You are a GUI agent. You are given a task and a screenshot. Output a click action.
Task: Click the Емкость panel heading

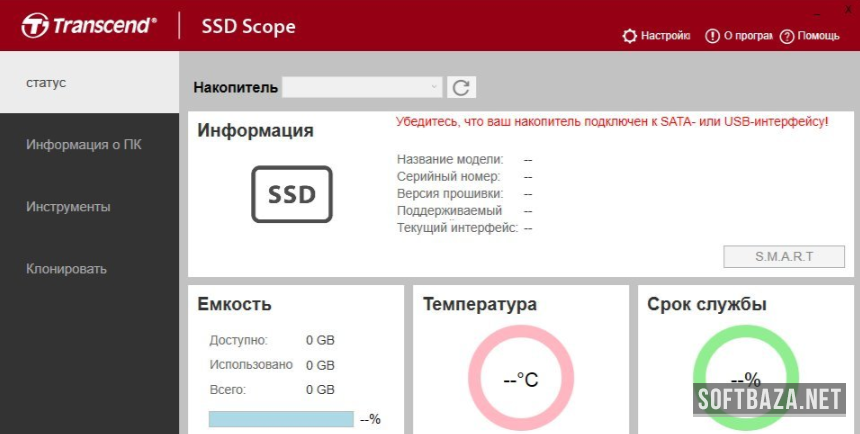tap(234, 305)
